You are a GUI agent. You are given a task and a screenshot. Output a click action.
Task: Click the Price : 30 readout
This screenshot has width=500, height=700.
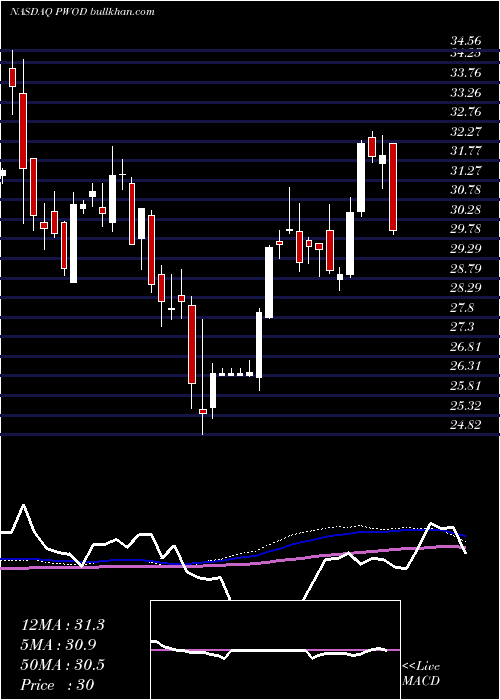tap(58, 685)
